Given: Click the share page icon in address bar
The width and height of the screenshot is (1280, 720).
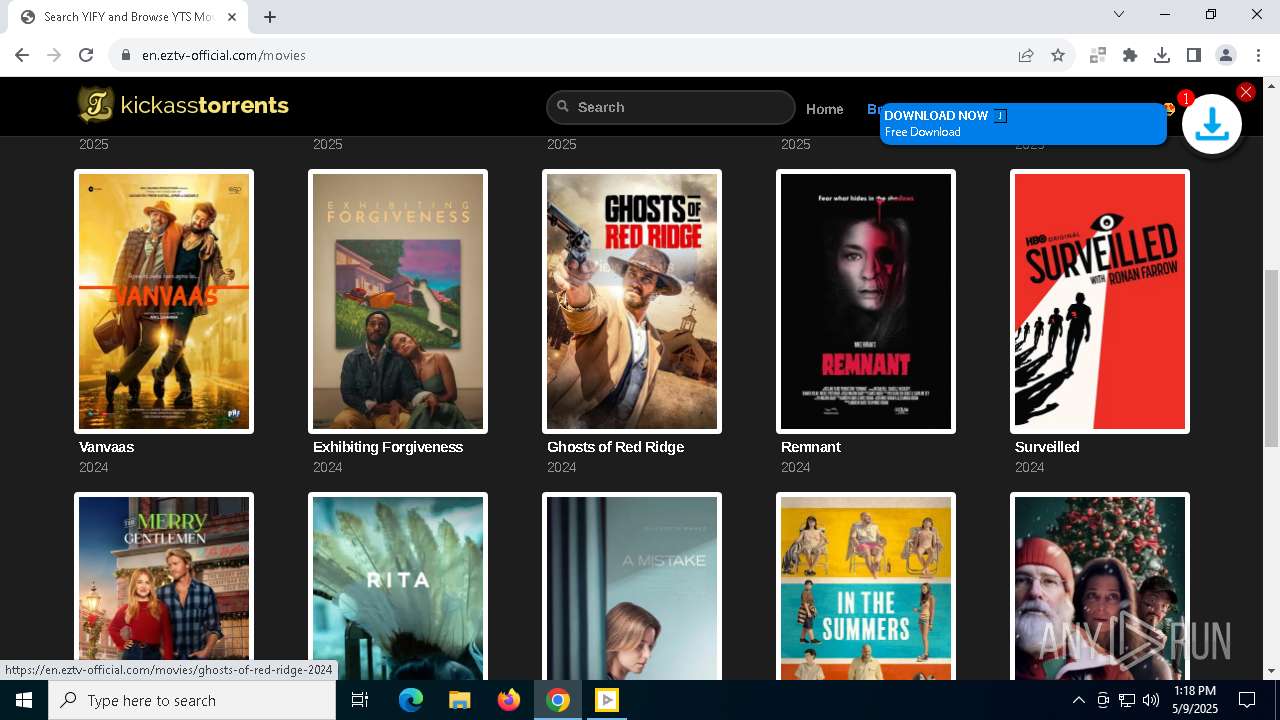Looking at the screenshot, I should pos(1026,55).
